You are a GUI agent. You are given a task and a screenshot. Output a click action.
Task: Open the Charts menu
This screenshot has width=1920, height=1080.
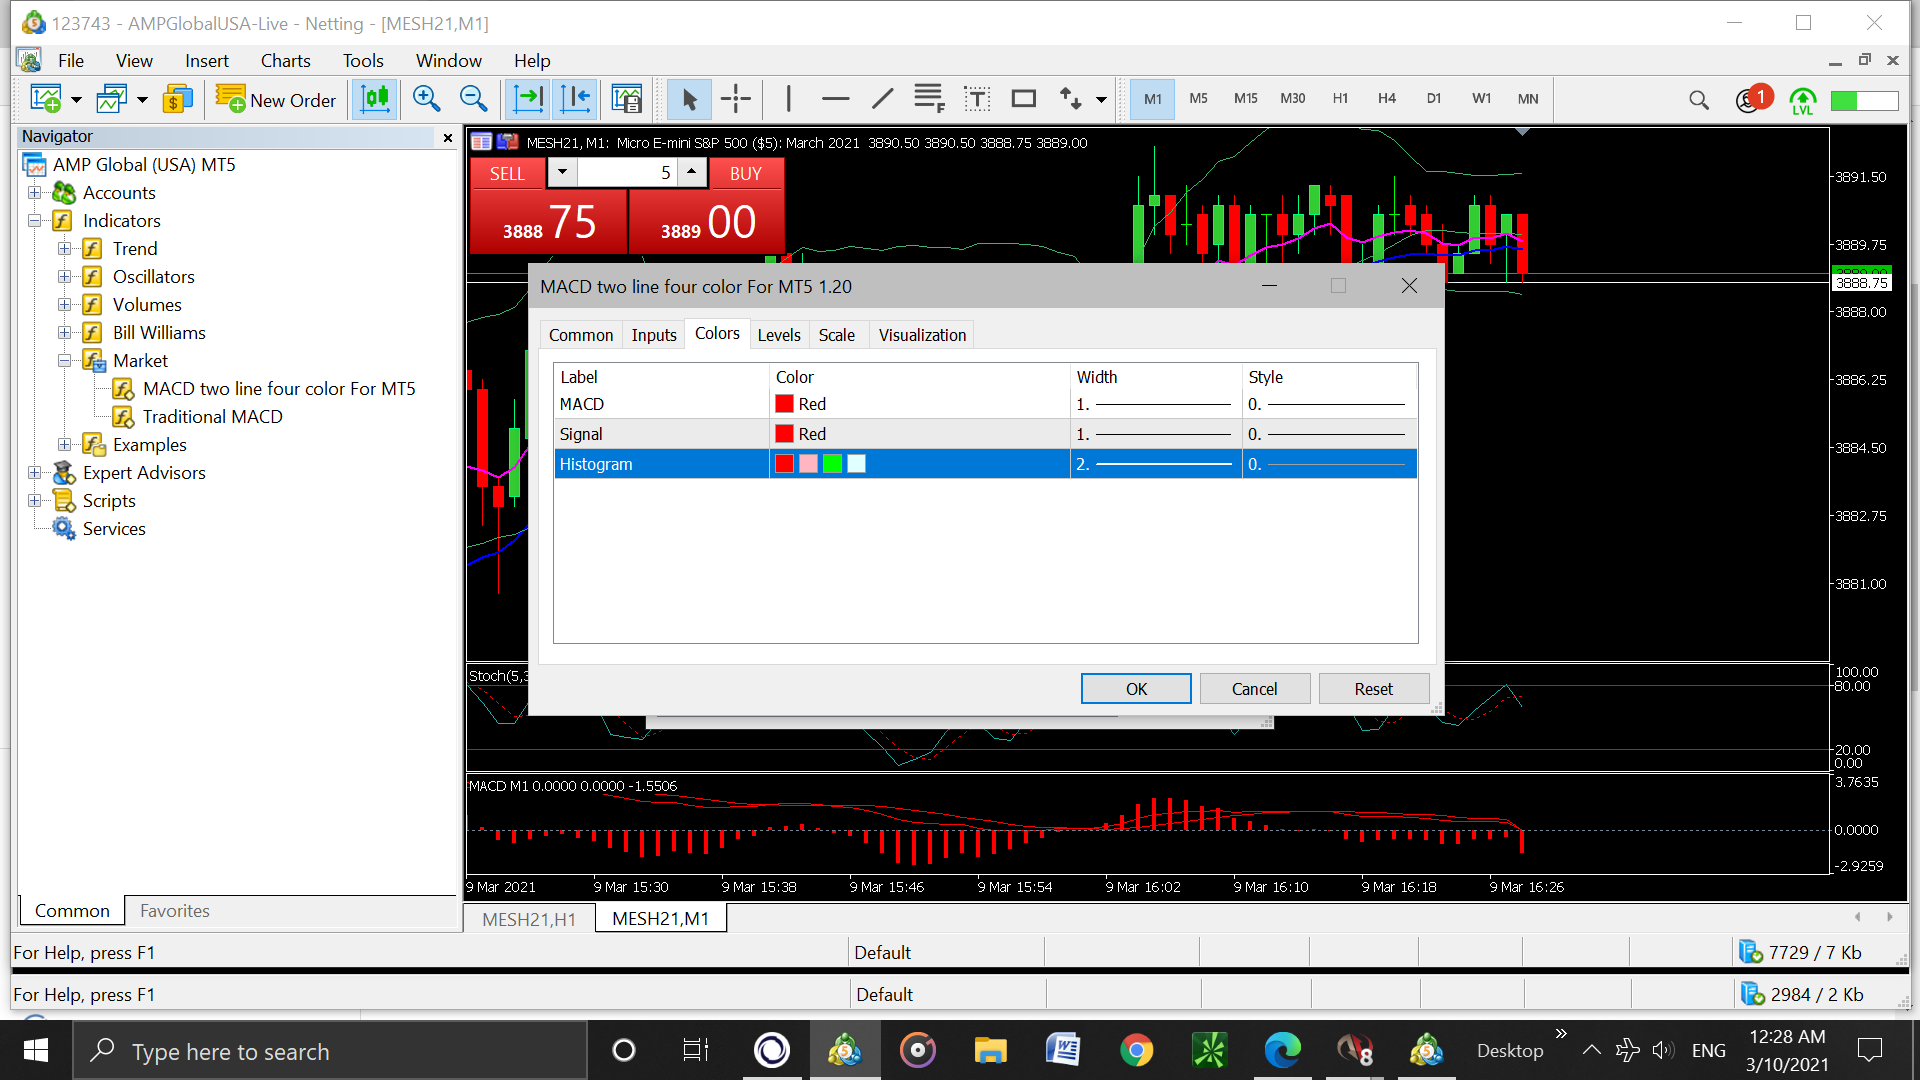coord(285,61)
